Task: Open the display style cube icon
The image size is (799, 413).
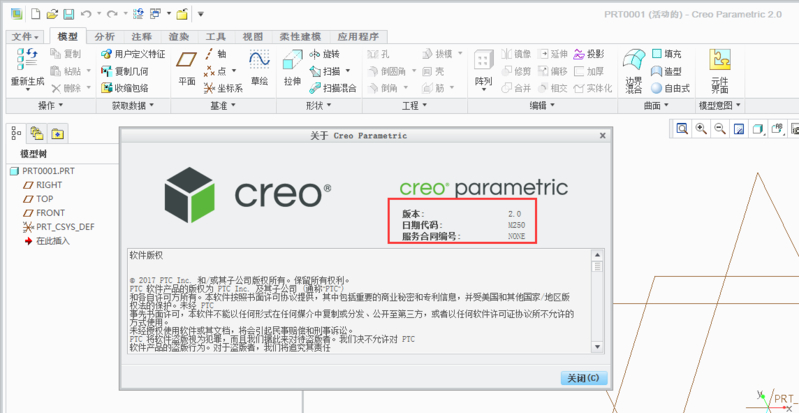Action: [x=758, y=128]
